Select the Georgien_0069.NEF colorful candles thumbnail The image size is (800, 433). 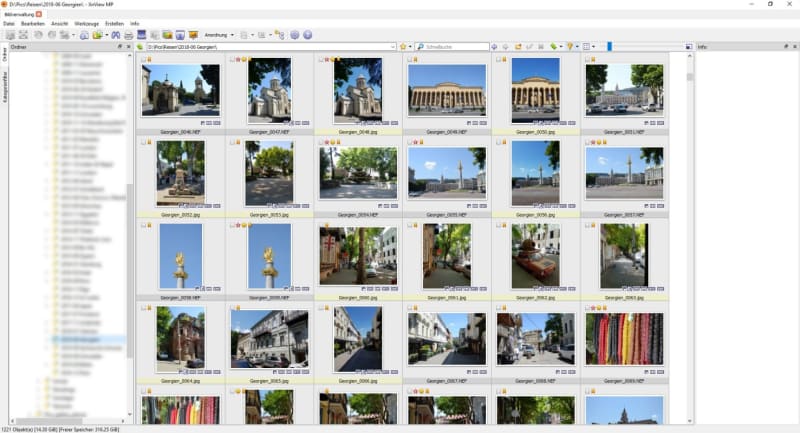(624, 343)
